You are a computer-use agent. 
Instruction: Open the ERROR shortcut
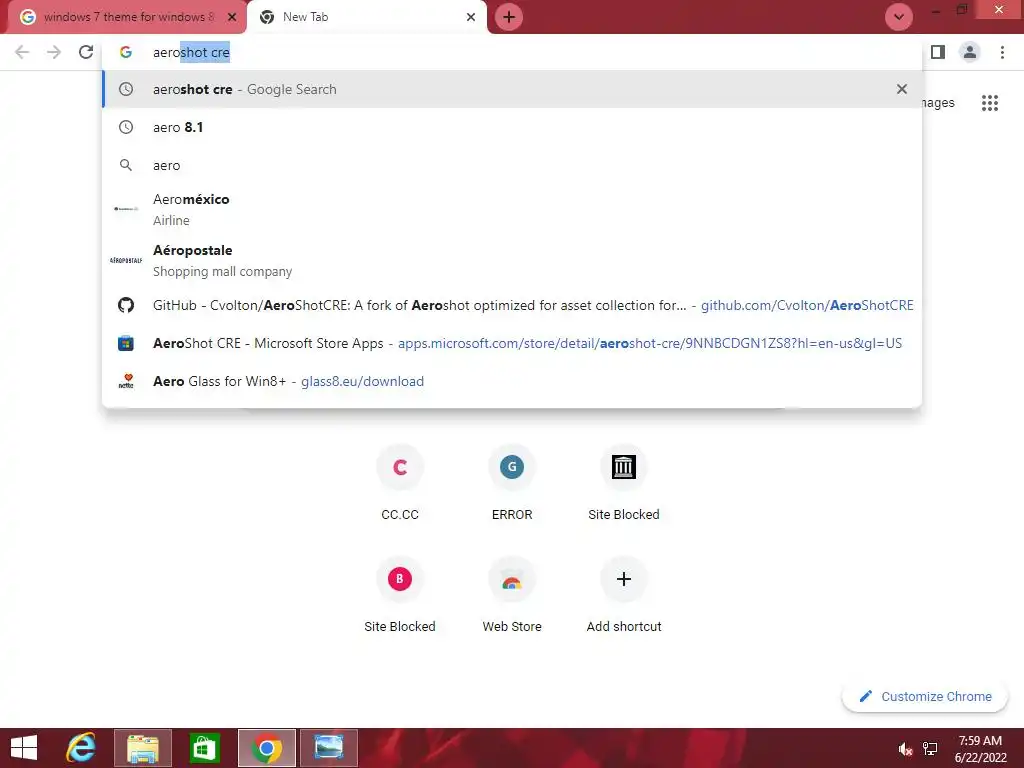[512, 482]
